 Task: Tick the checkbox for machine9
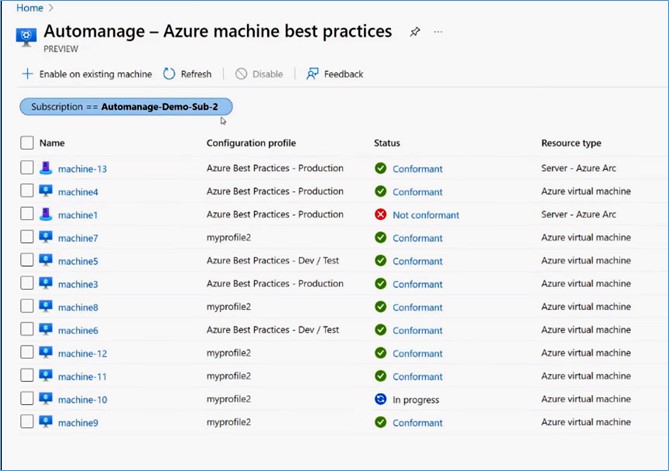27,421
